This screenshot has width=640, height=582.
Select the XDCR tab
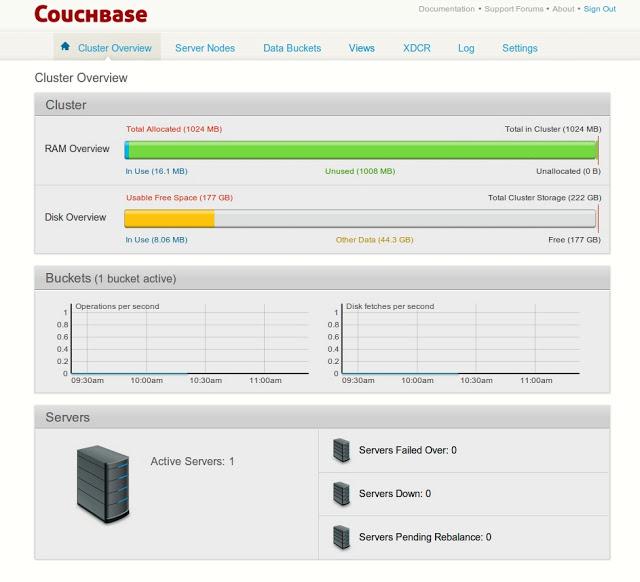coord(417,48)
